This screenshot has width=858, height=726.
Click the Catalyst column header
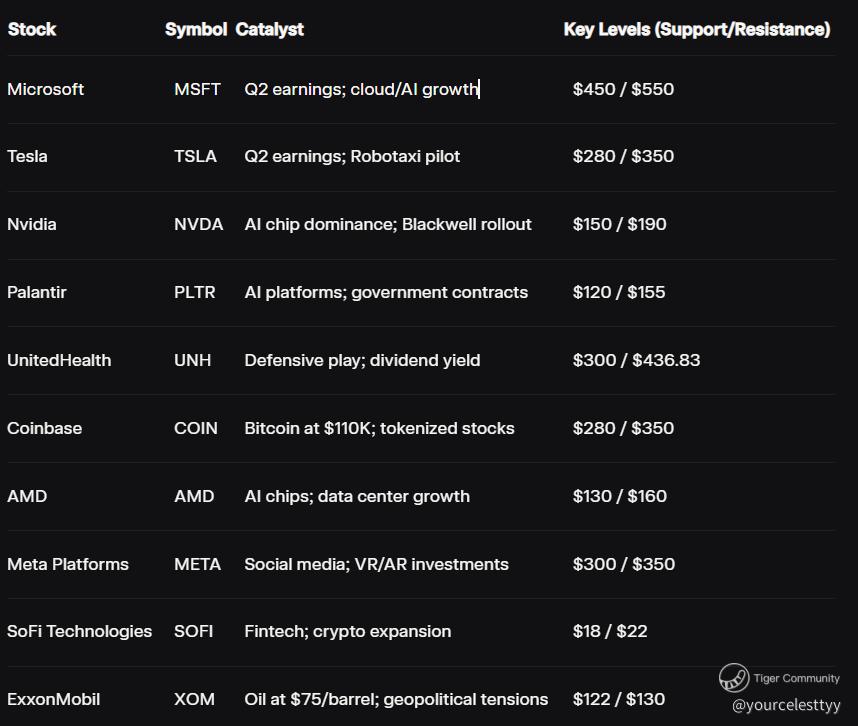270,29
